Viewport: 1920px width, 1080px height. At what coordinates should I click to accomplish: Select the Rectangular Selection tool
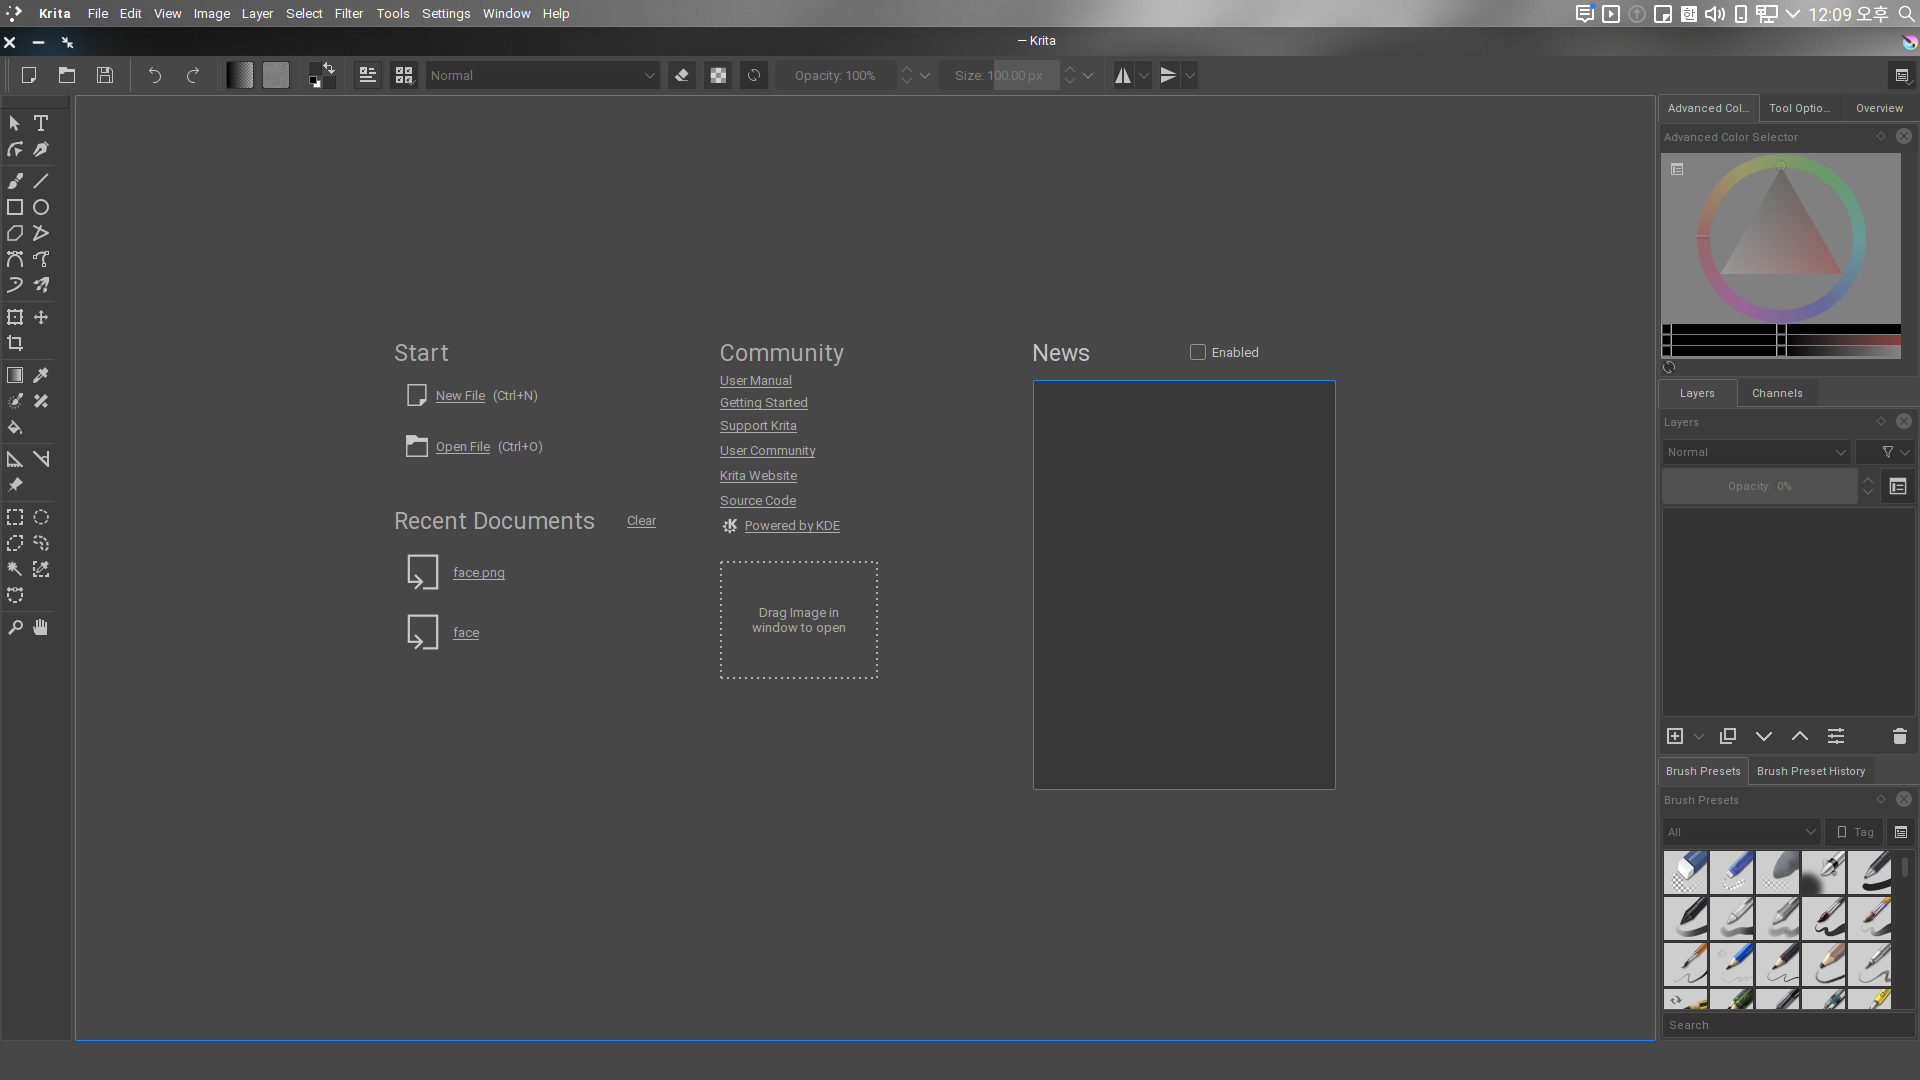[15, 517]
